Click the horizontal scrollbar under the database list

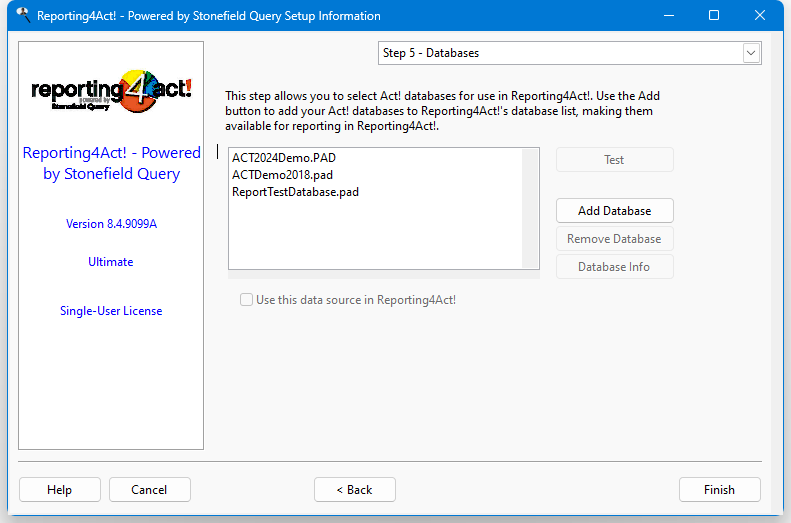[x=384, y=274]
